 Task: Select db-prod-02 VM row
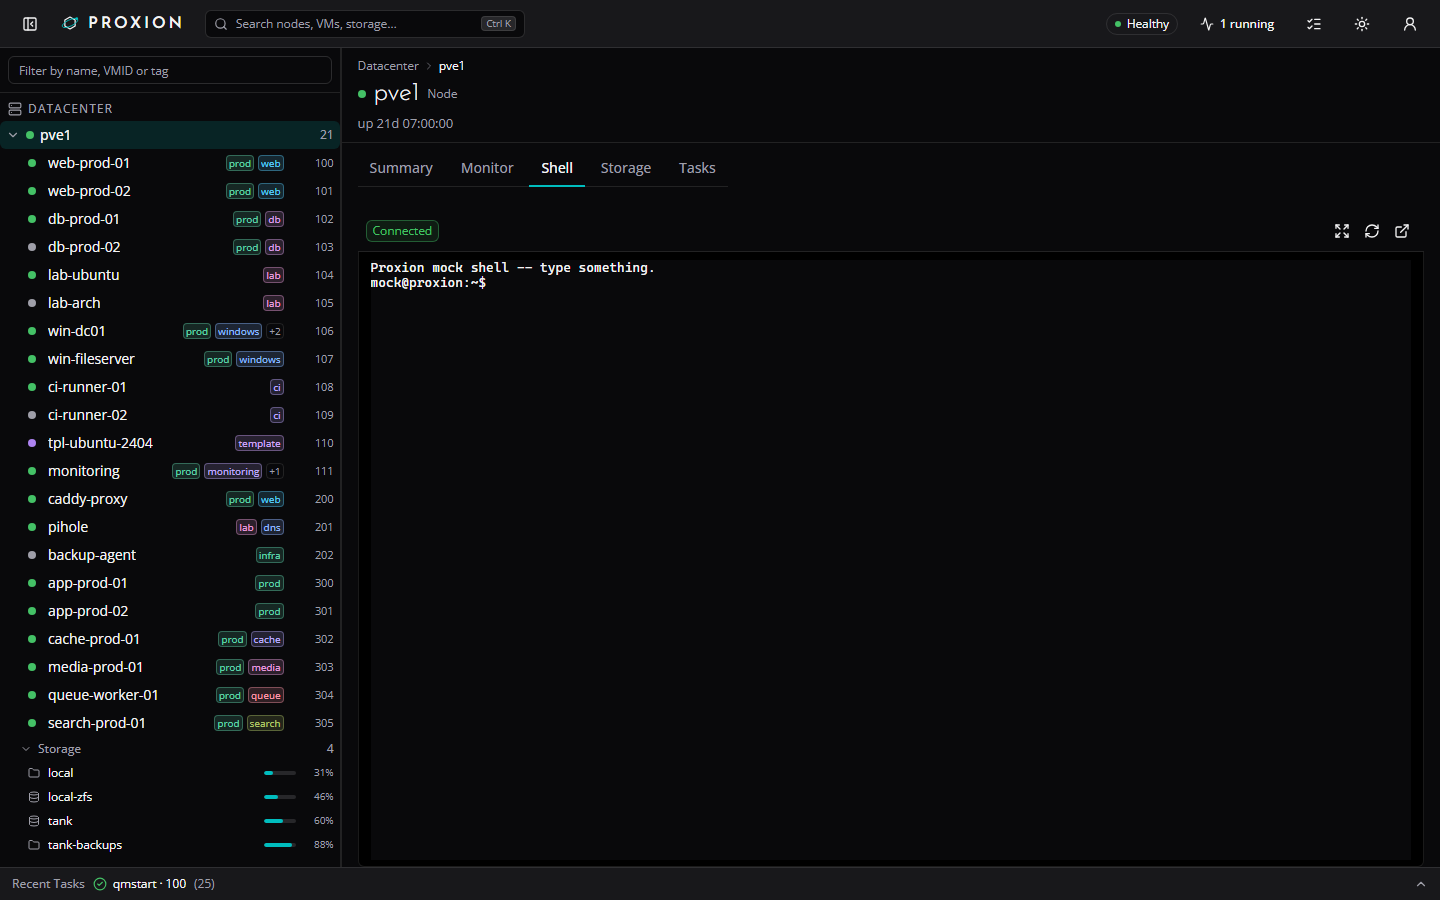point(170,247)
